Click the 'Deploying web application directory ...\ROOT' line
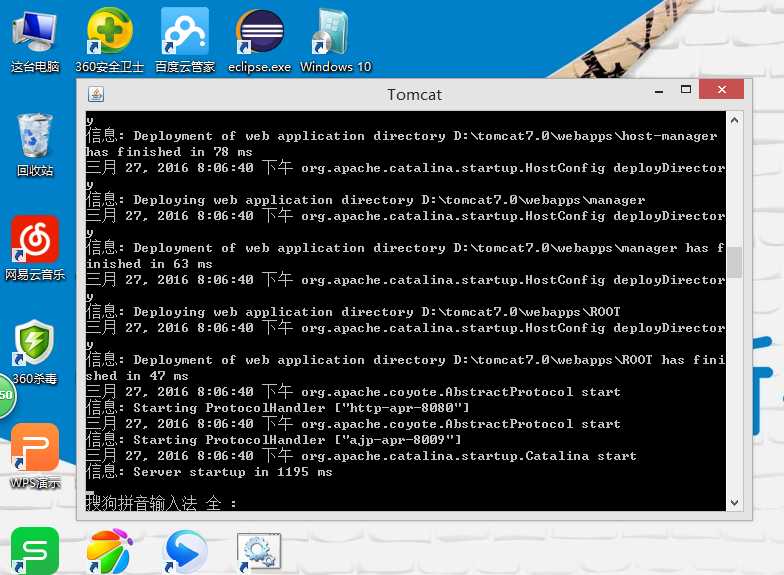Screen dimensions: 784x575 point(353,312)
